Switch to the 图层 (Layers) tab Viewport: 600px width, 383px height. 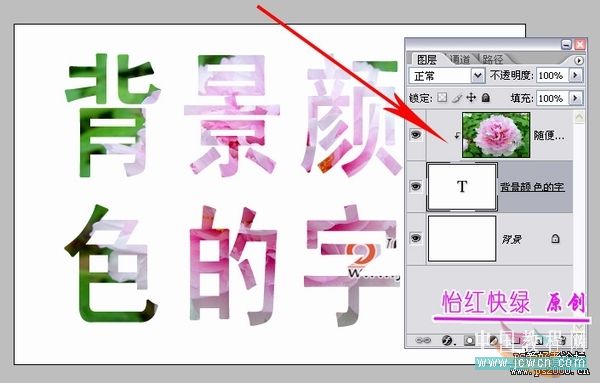427,60
